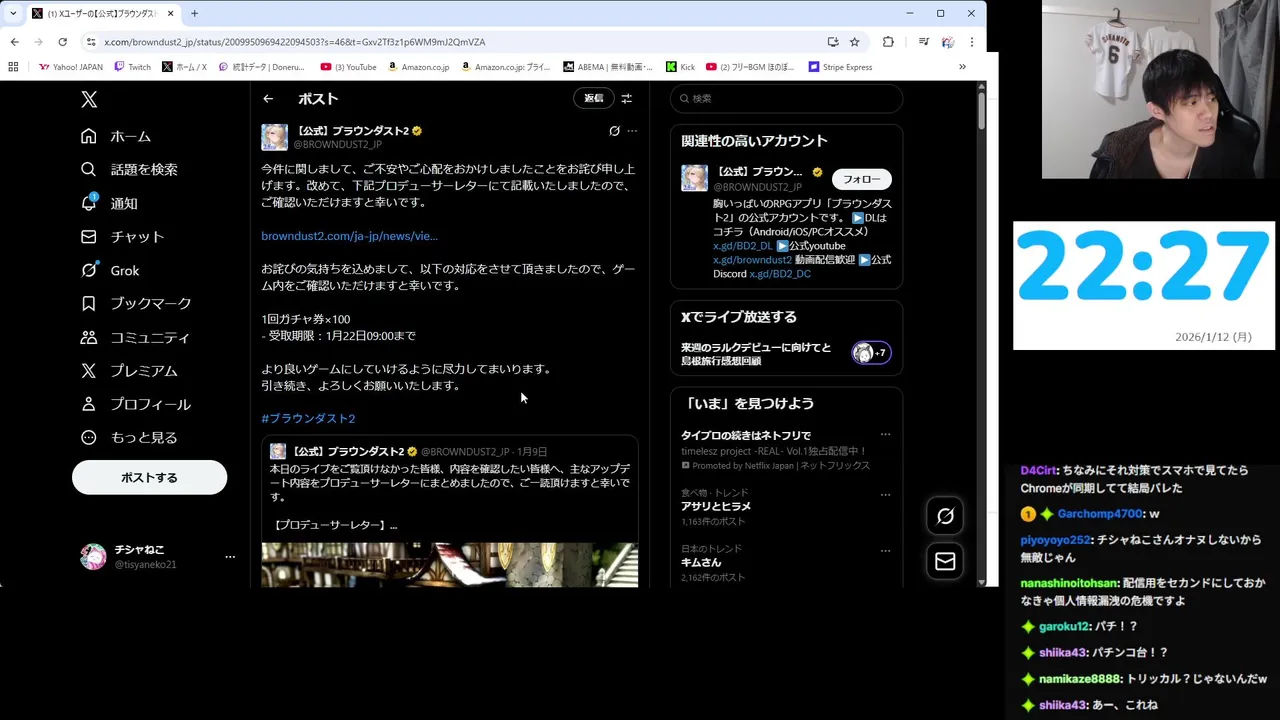Open チャット messages
Viewport: 1280px width, 720px height.
click(x=122, y=236)
